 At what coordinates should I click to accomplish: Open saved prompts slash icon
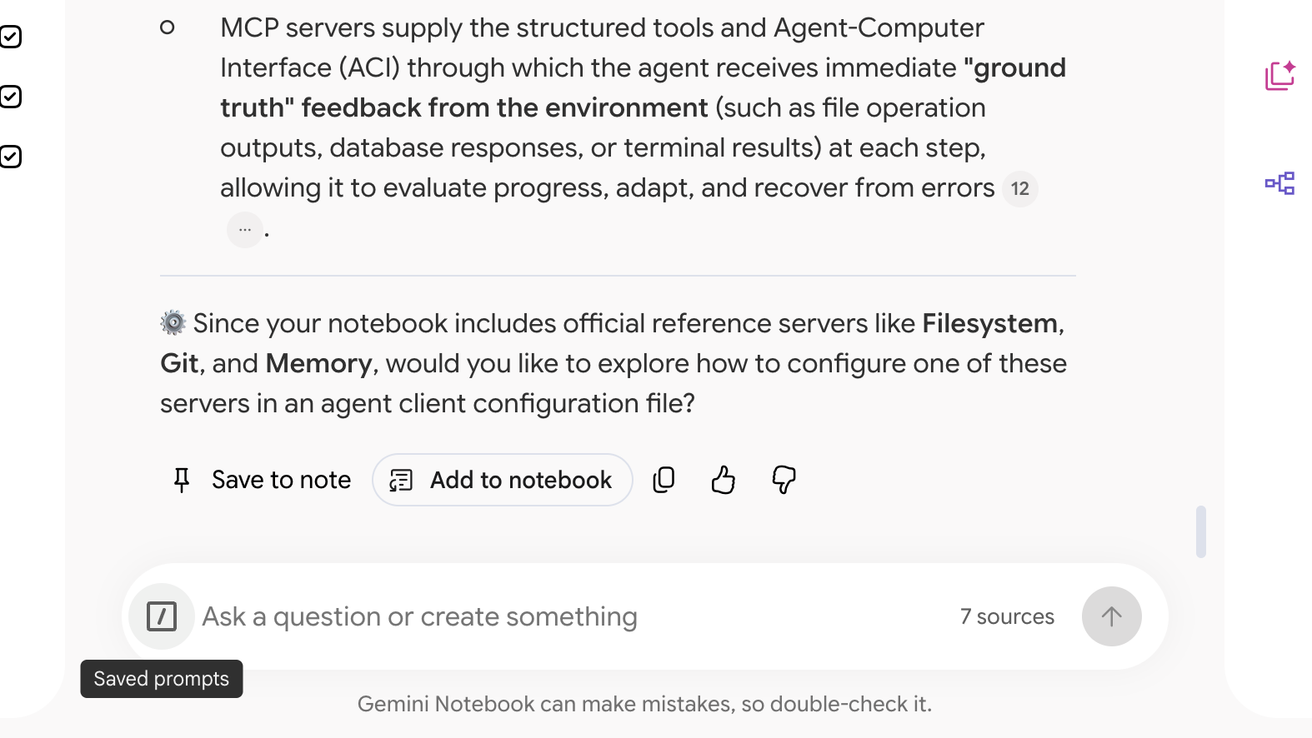[162, 616]
